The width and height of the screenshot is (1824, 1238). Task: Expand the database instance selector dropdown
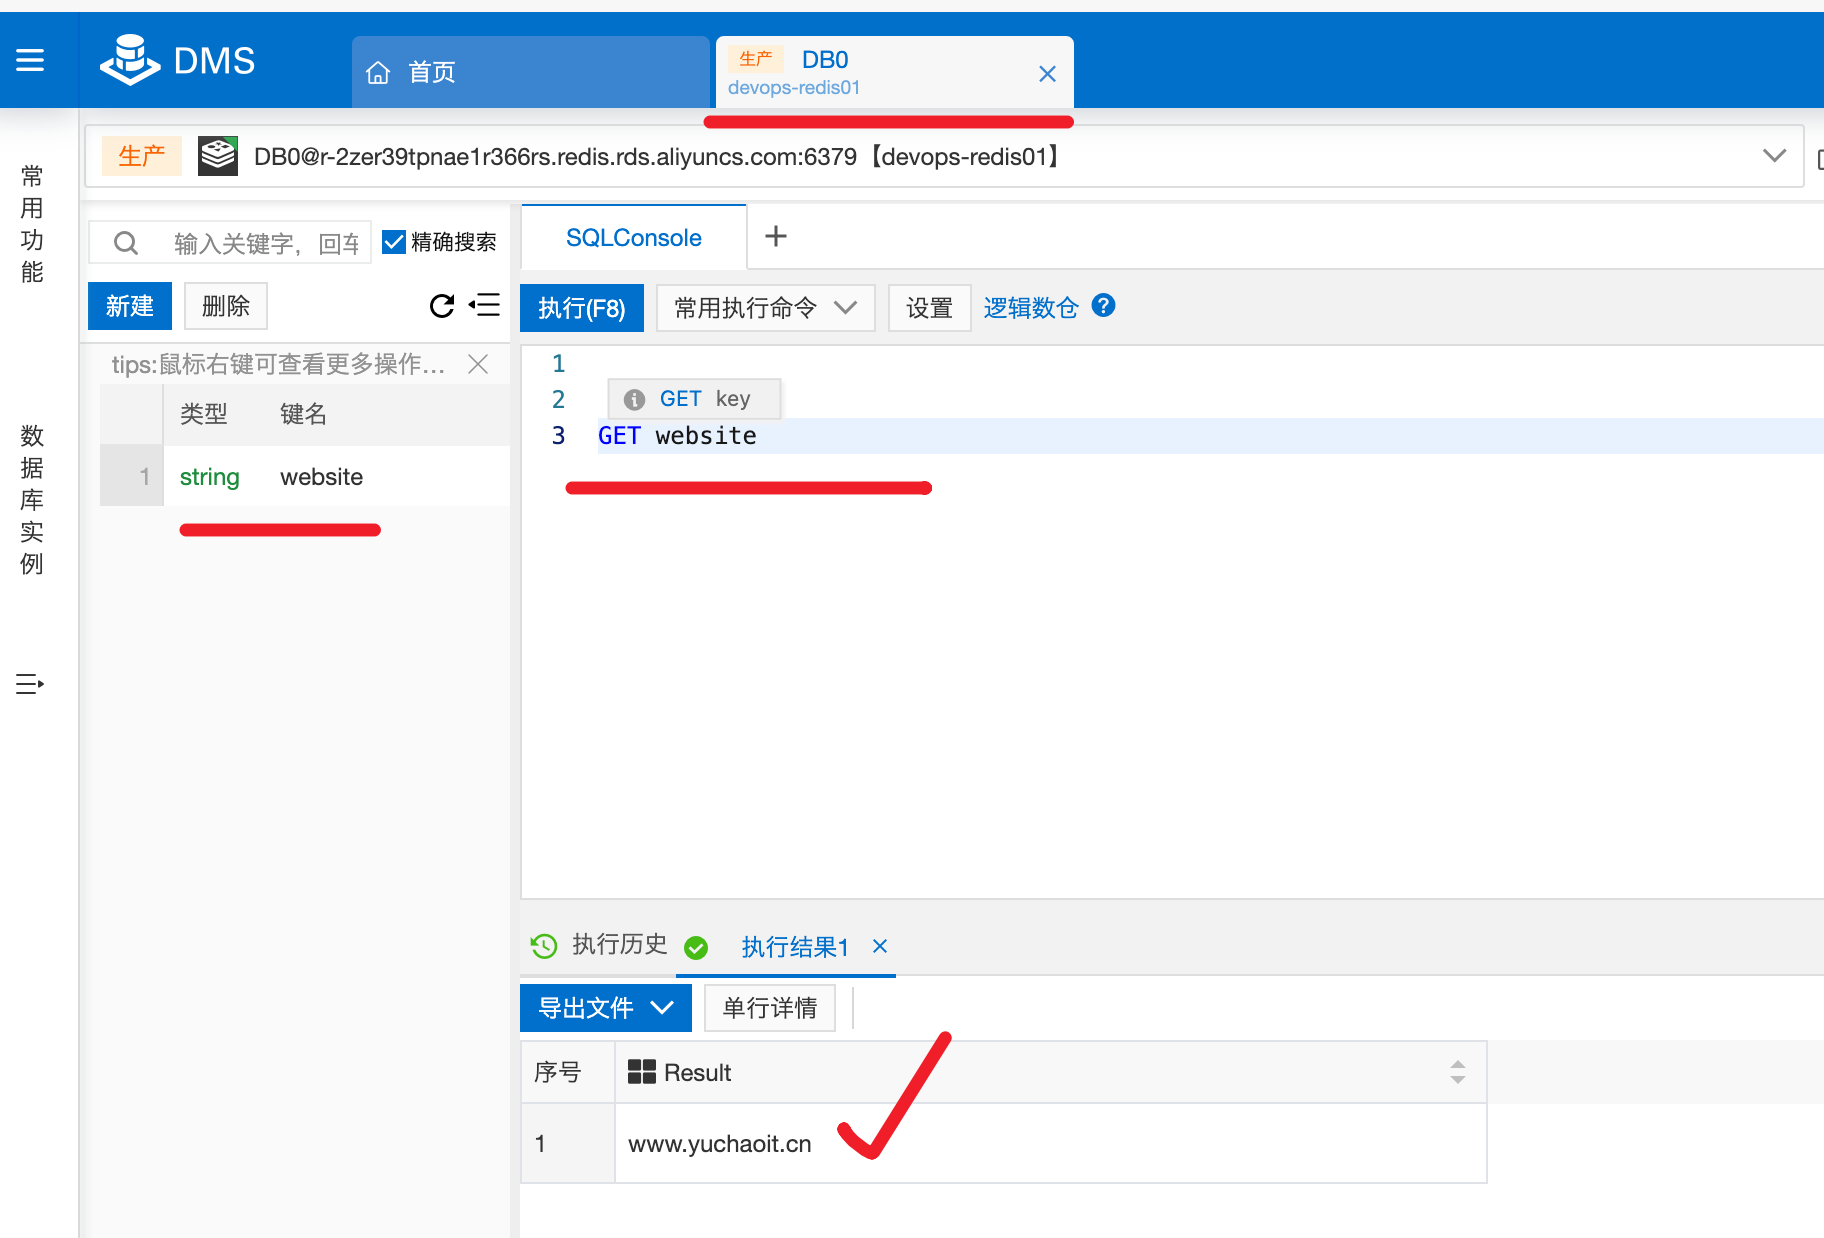pyautogui.click(x=1774, y=156)
